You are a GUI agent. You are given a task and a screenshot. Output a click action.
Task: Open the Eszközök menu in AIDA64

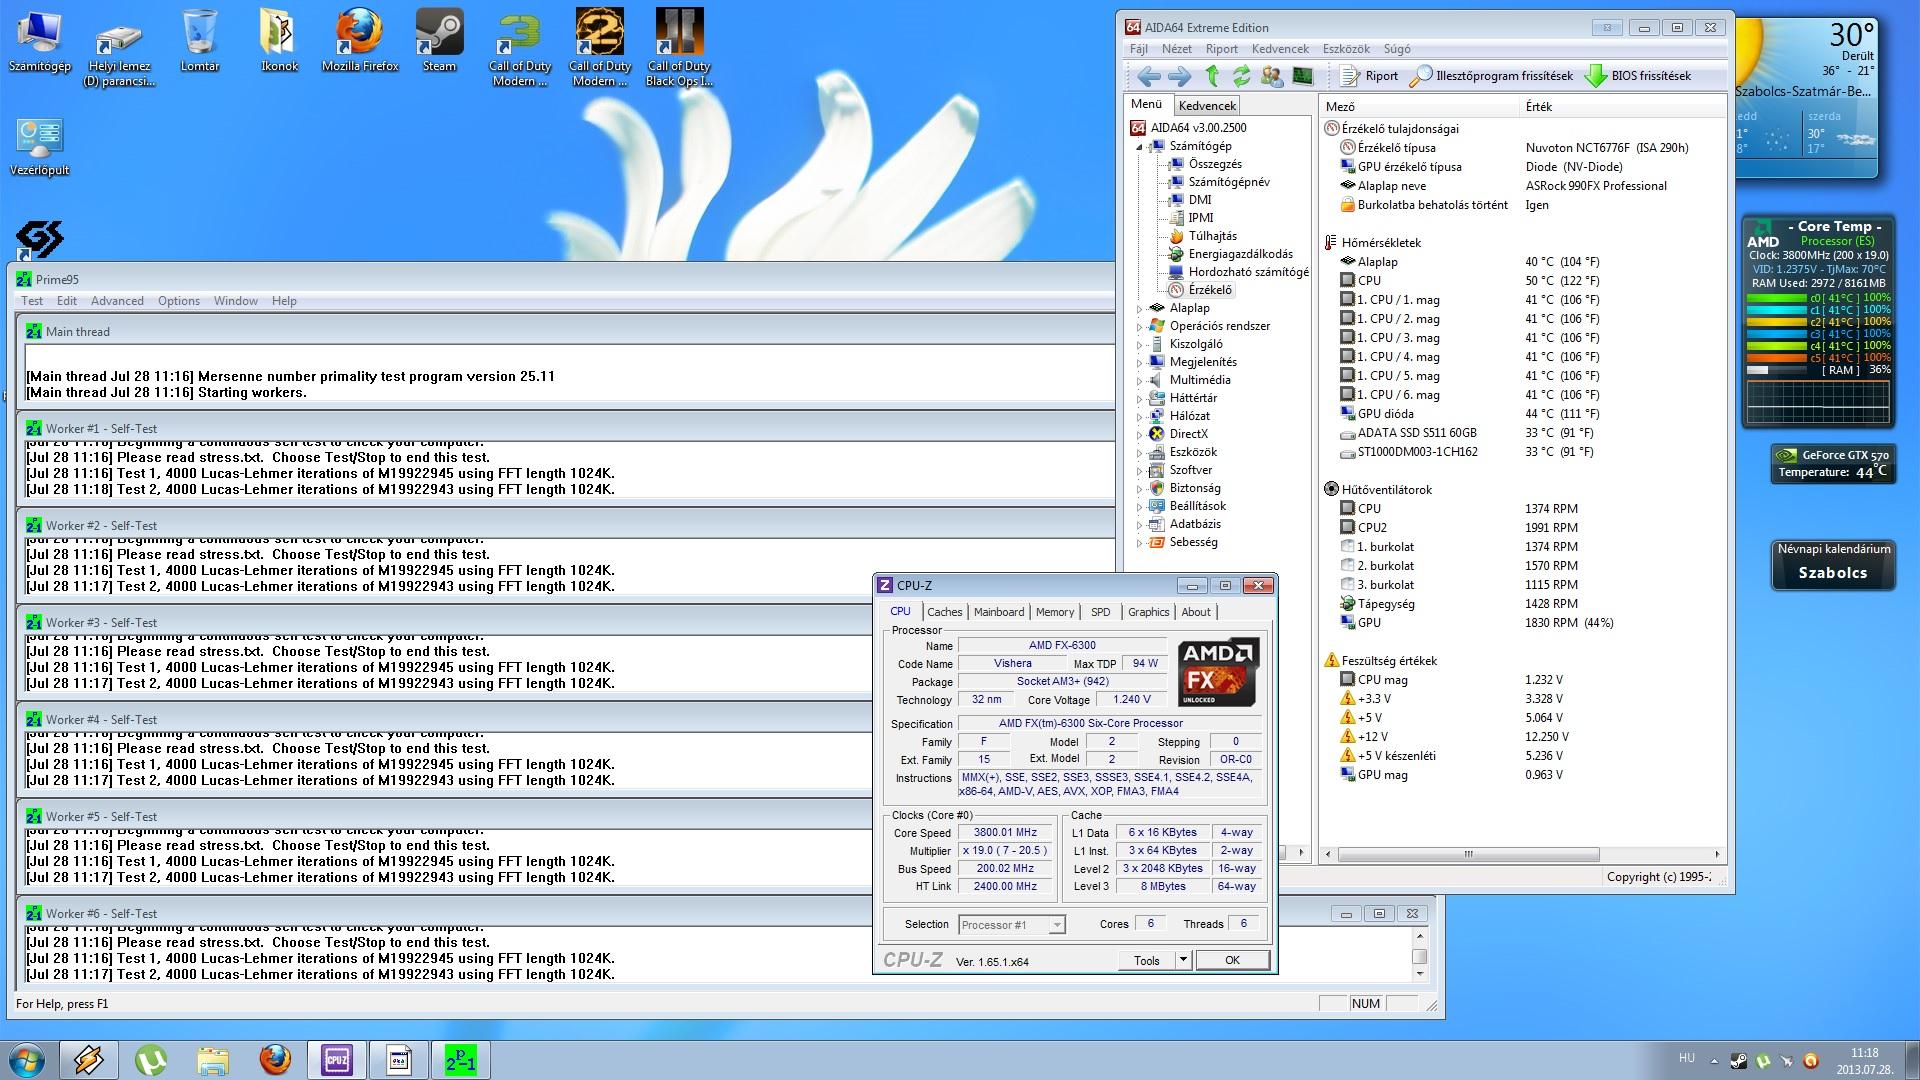point(1346,49)
